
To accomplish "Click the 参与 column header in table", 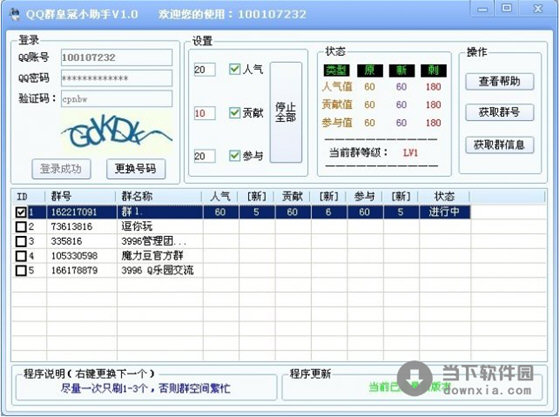I will (x=365, y=196).
